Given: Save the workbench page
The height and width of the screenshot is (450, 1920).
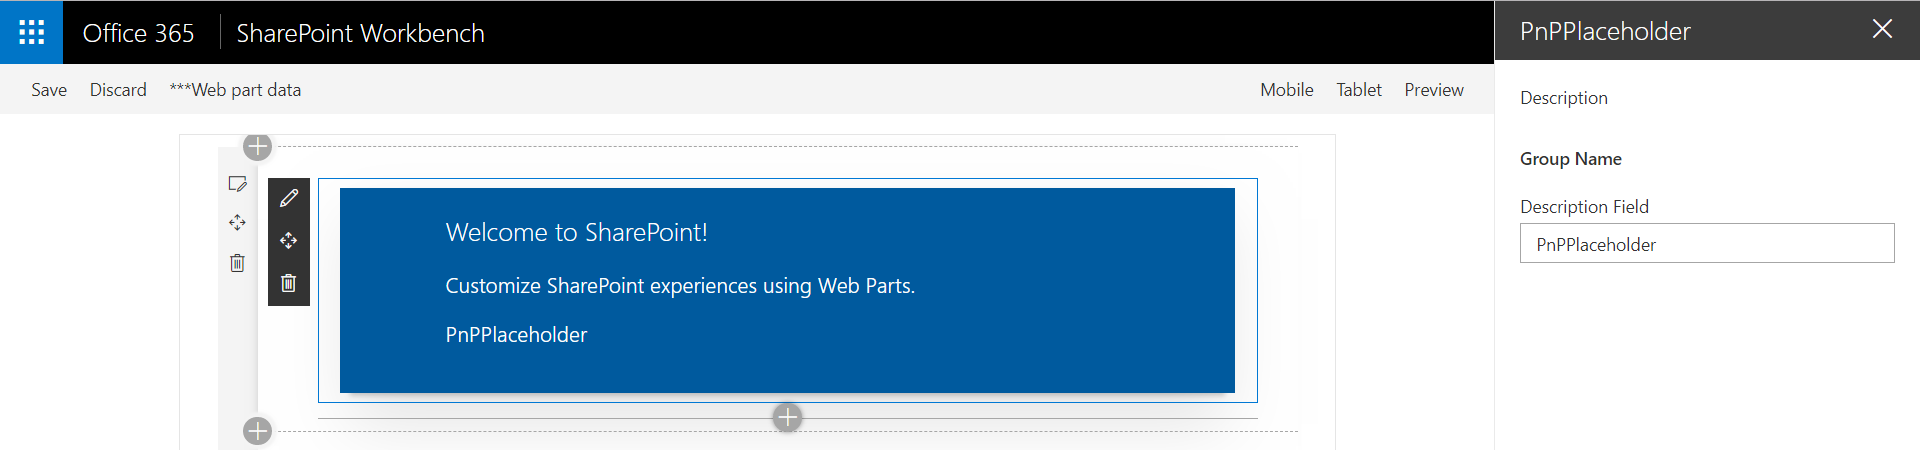Looking at the screenshot, I should coord(49,90).
